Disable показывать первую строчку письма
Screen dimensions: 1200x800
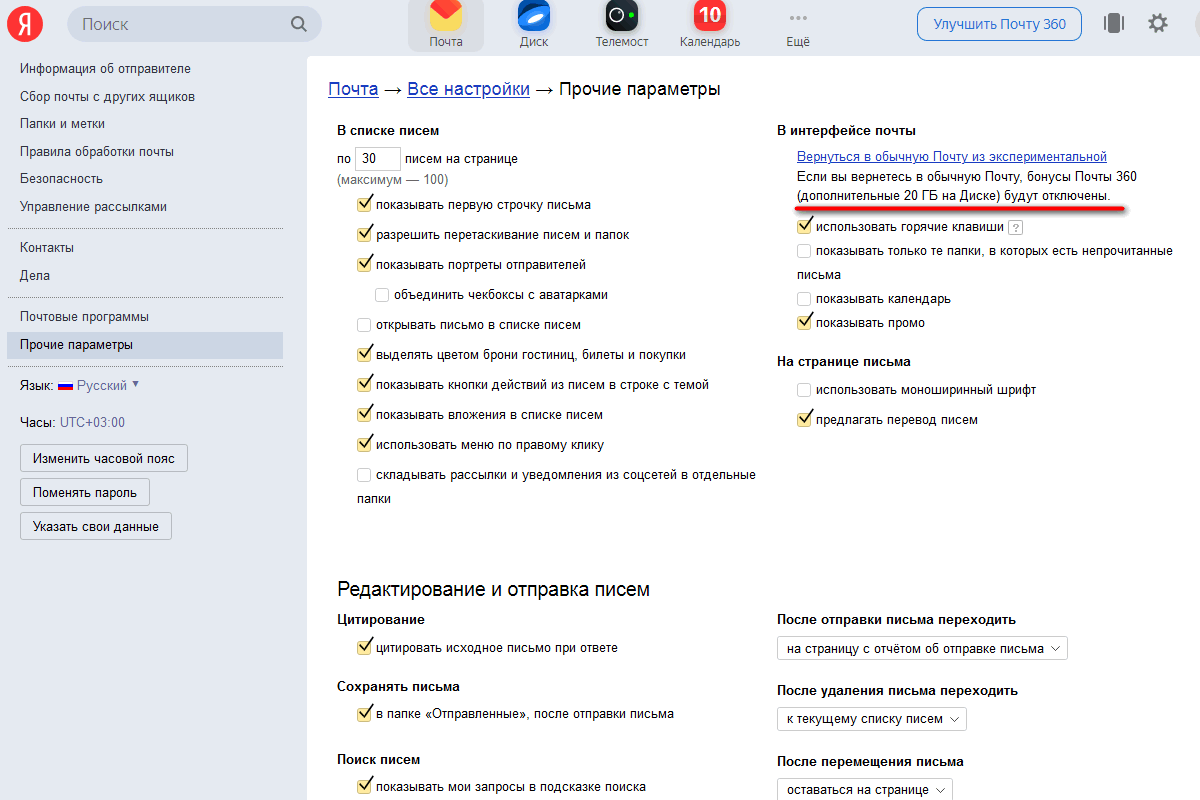coord(365,203)
